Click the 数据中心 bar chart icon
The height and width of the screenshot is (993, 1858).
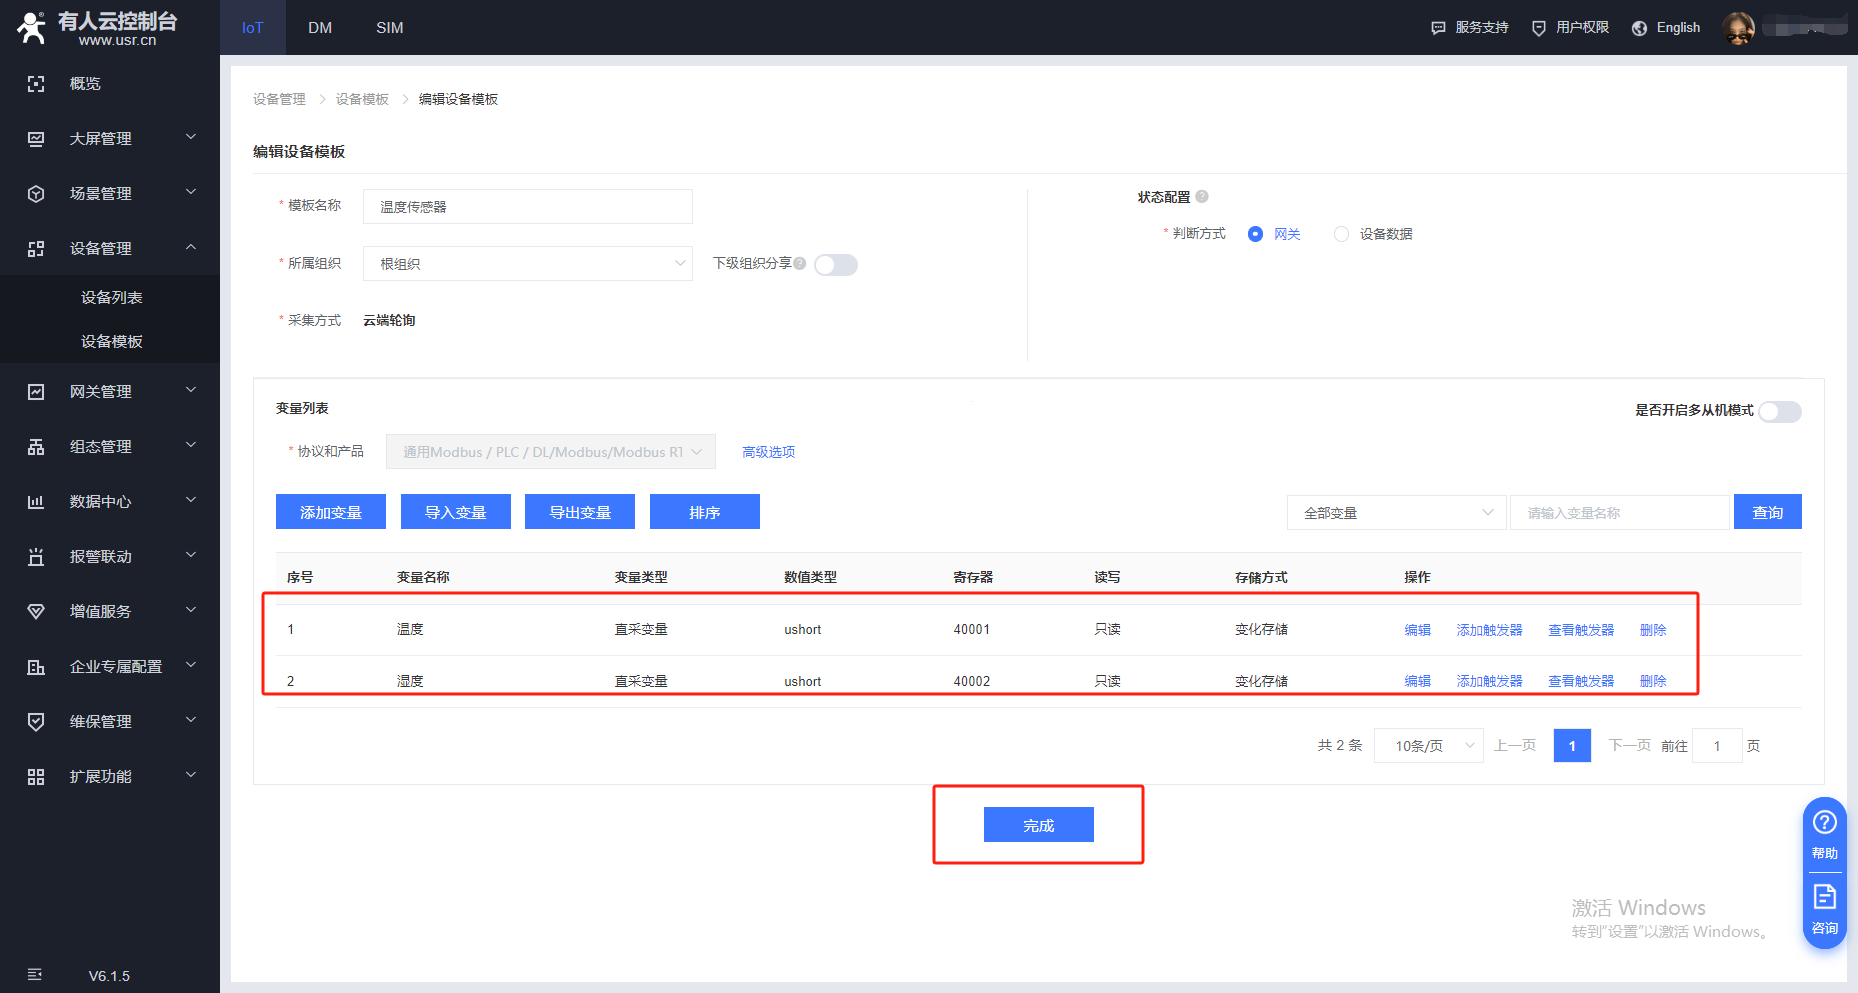(36, 502)
